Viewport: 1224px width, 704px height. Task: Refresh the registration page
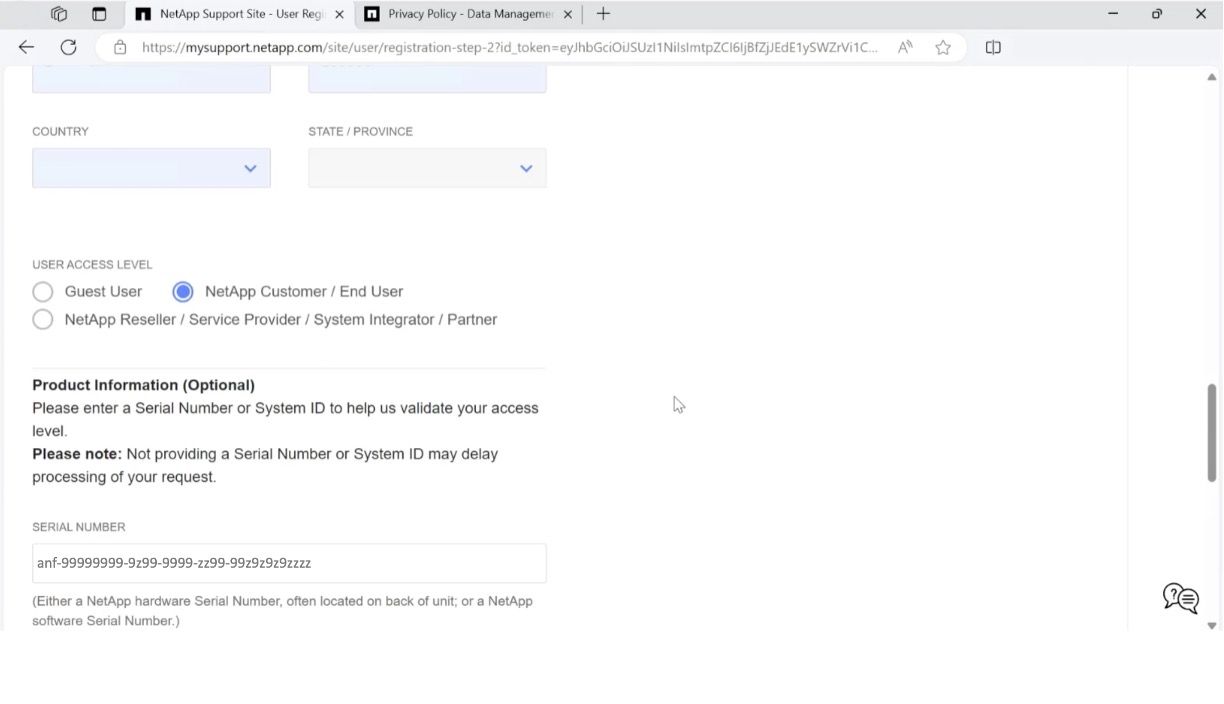[67, 46]
